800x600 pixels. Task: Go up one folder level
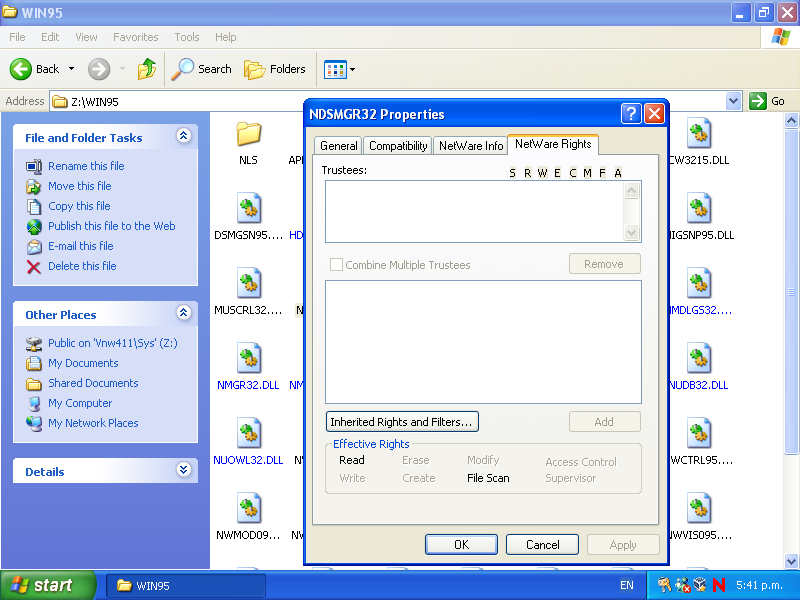tap(147, 69)
